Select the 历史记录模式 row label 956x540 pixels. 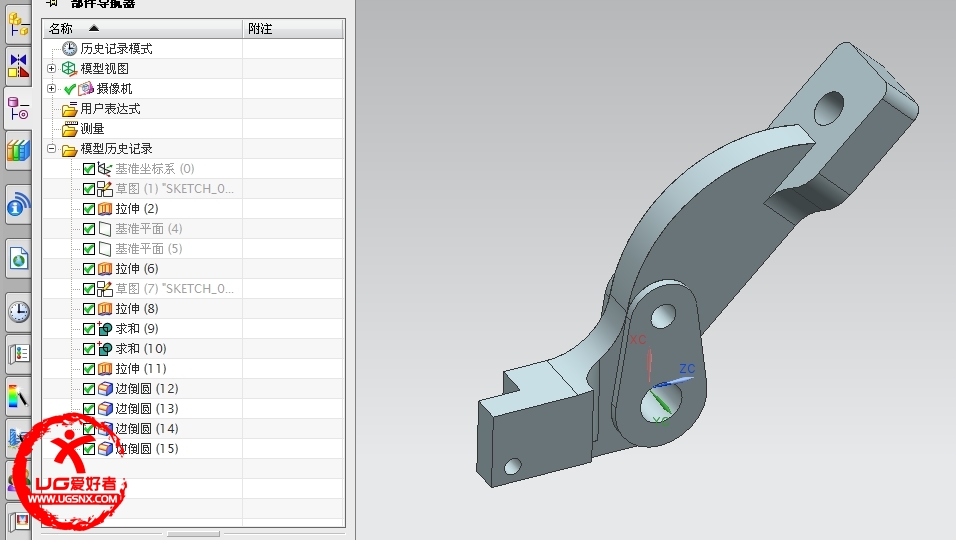click(x=116, y=49)
